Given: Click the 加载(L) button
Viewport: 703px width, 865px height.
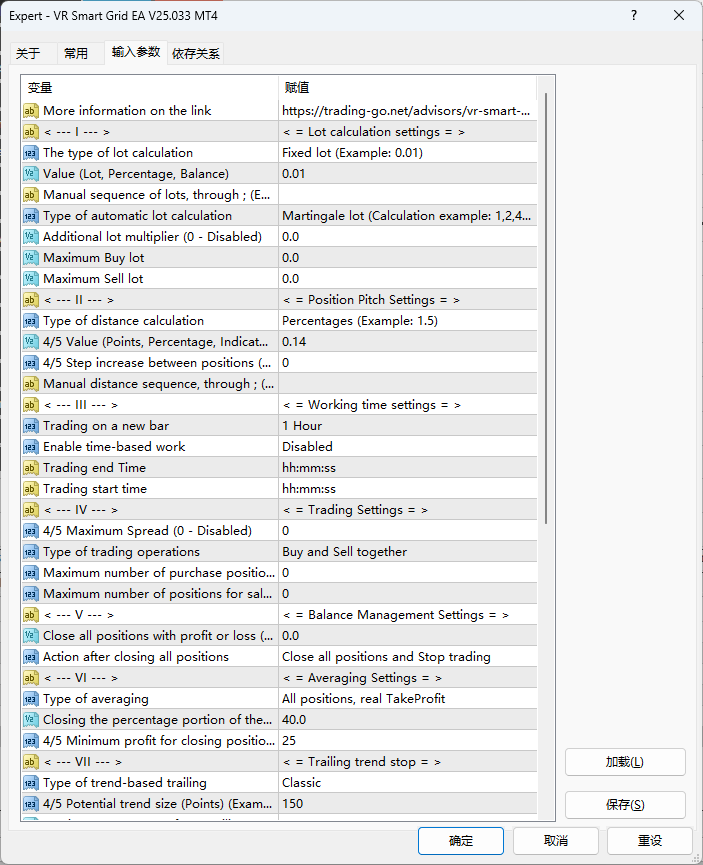Looking at the screenshot, I should (x=625, y=762).
